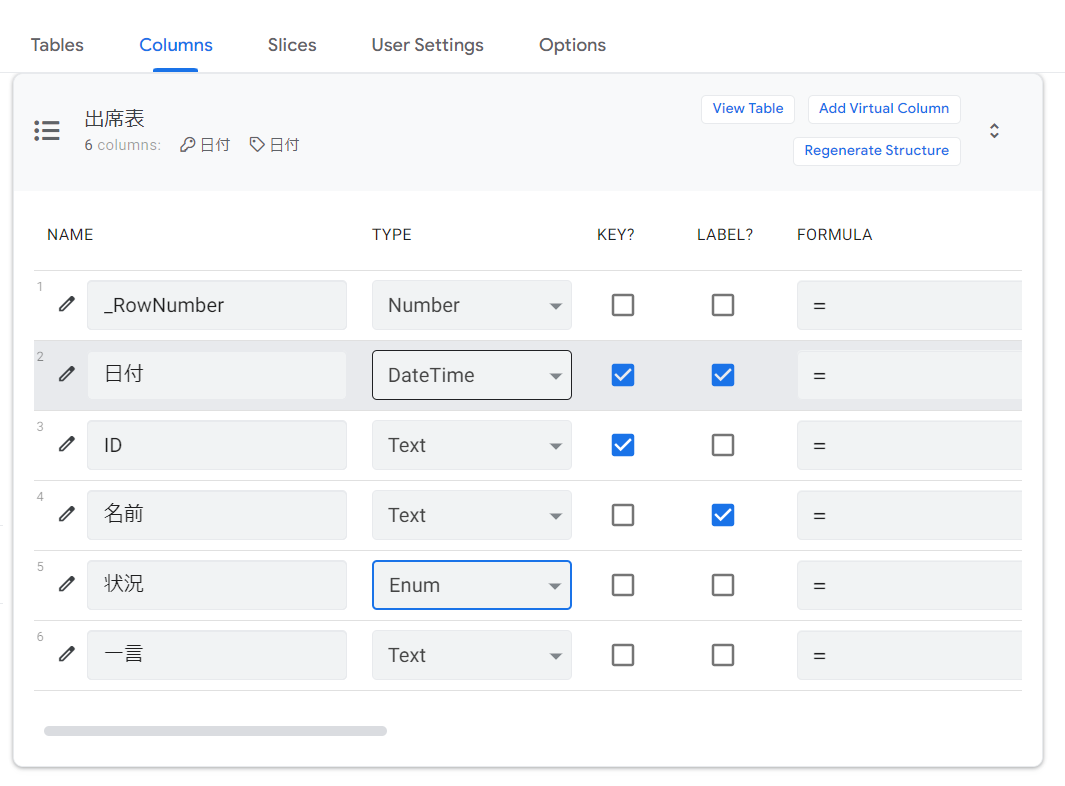Viewport: 1065px width, 786px height.
Task: Click the edit pencil for _RowNumber column
Action: pyautogui.click(x=67, y=304)
